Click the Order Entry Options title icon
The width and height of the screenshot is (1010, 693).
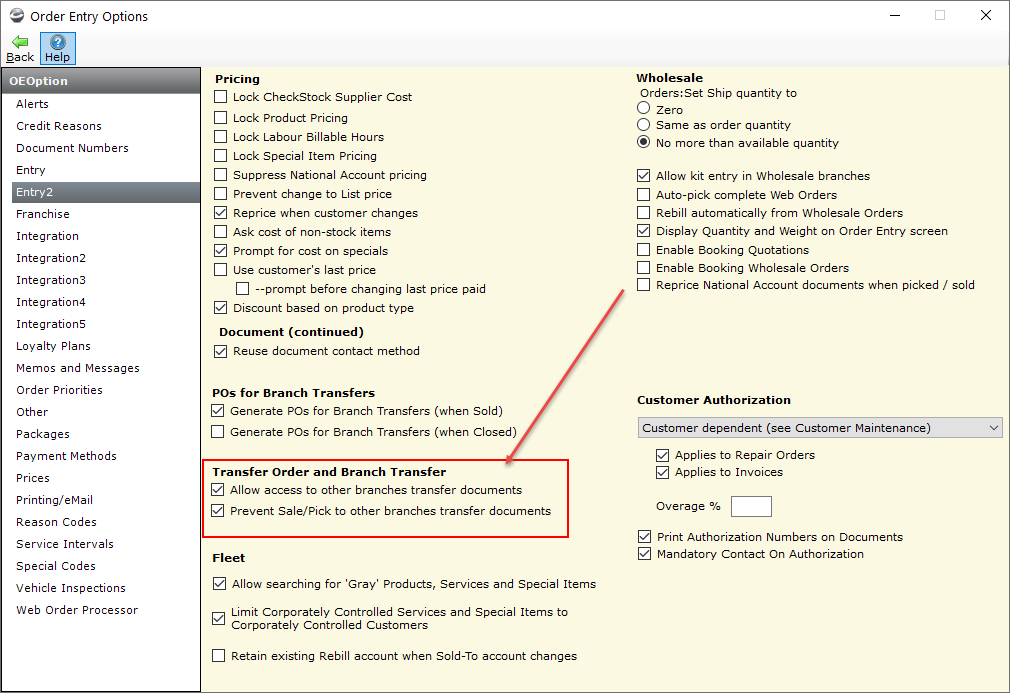(17, 15)
